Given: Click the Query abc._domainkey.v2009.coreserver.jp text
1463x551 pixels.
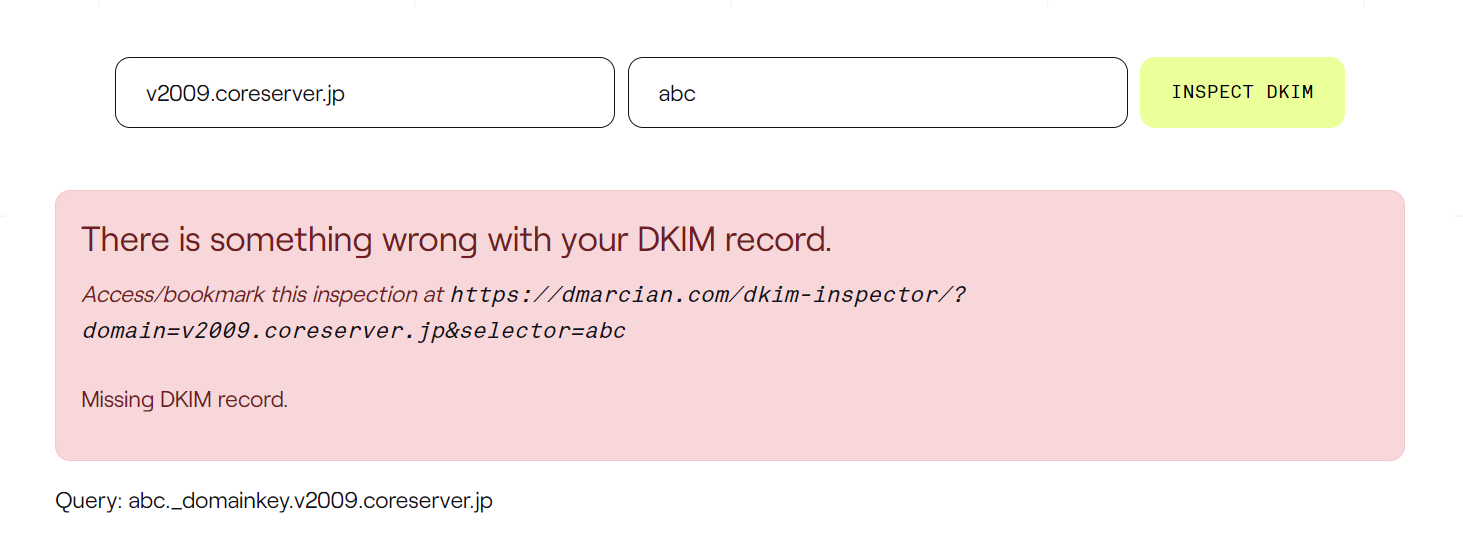Looking at the screenshot, I should point(274,500).
